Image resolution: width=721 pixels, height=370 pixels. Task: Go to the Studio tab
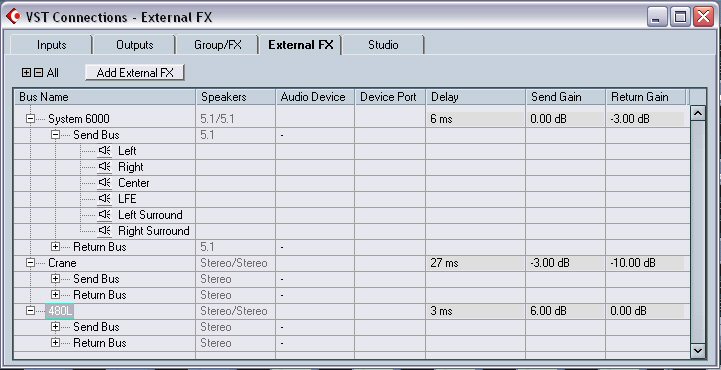pyautogui.click(x=383, y=45)
